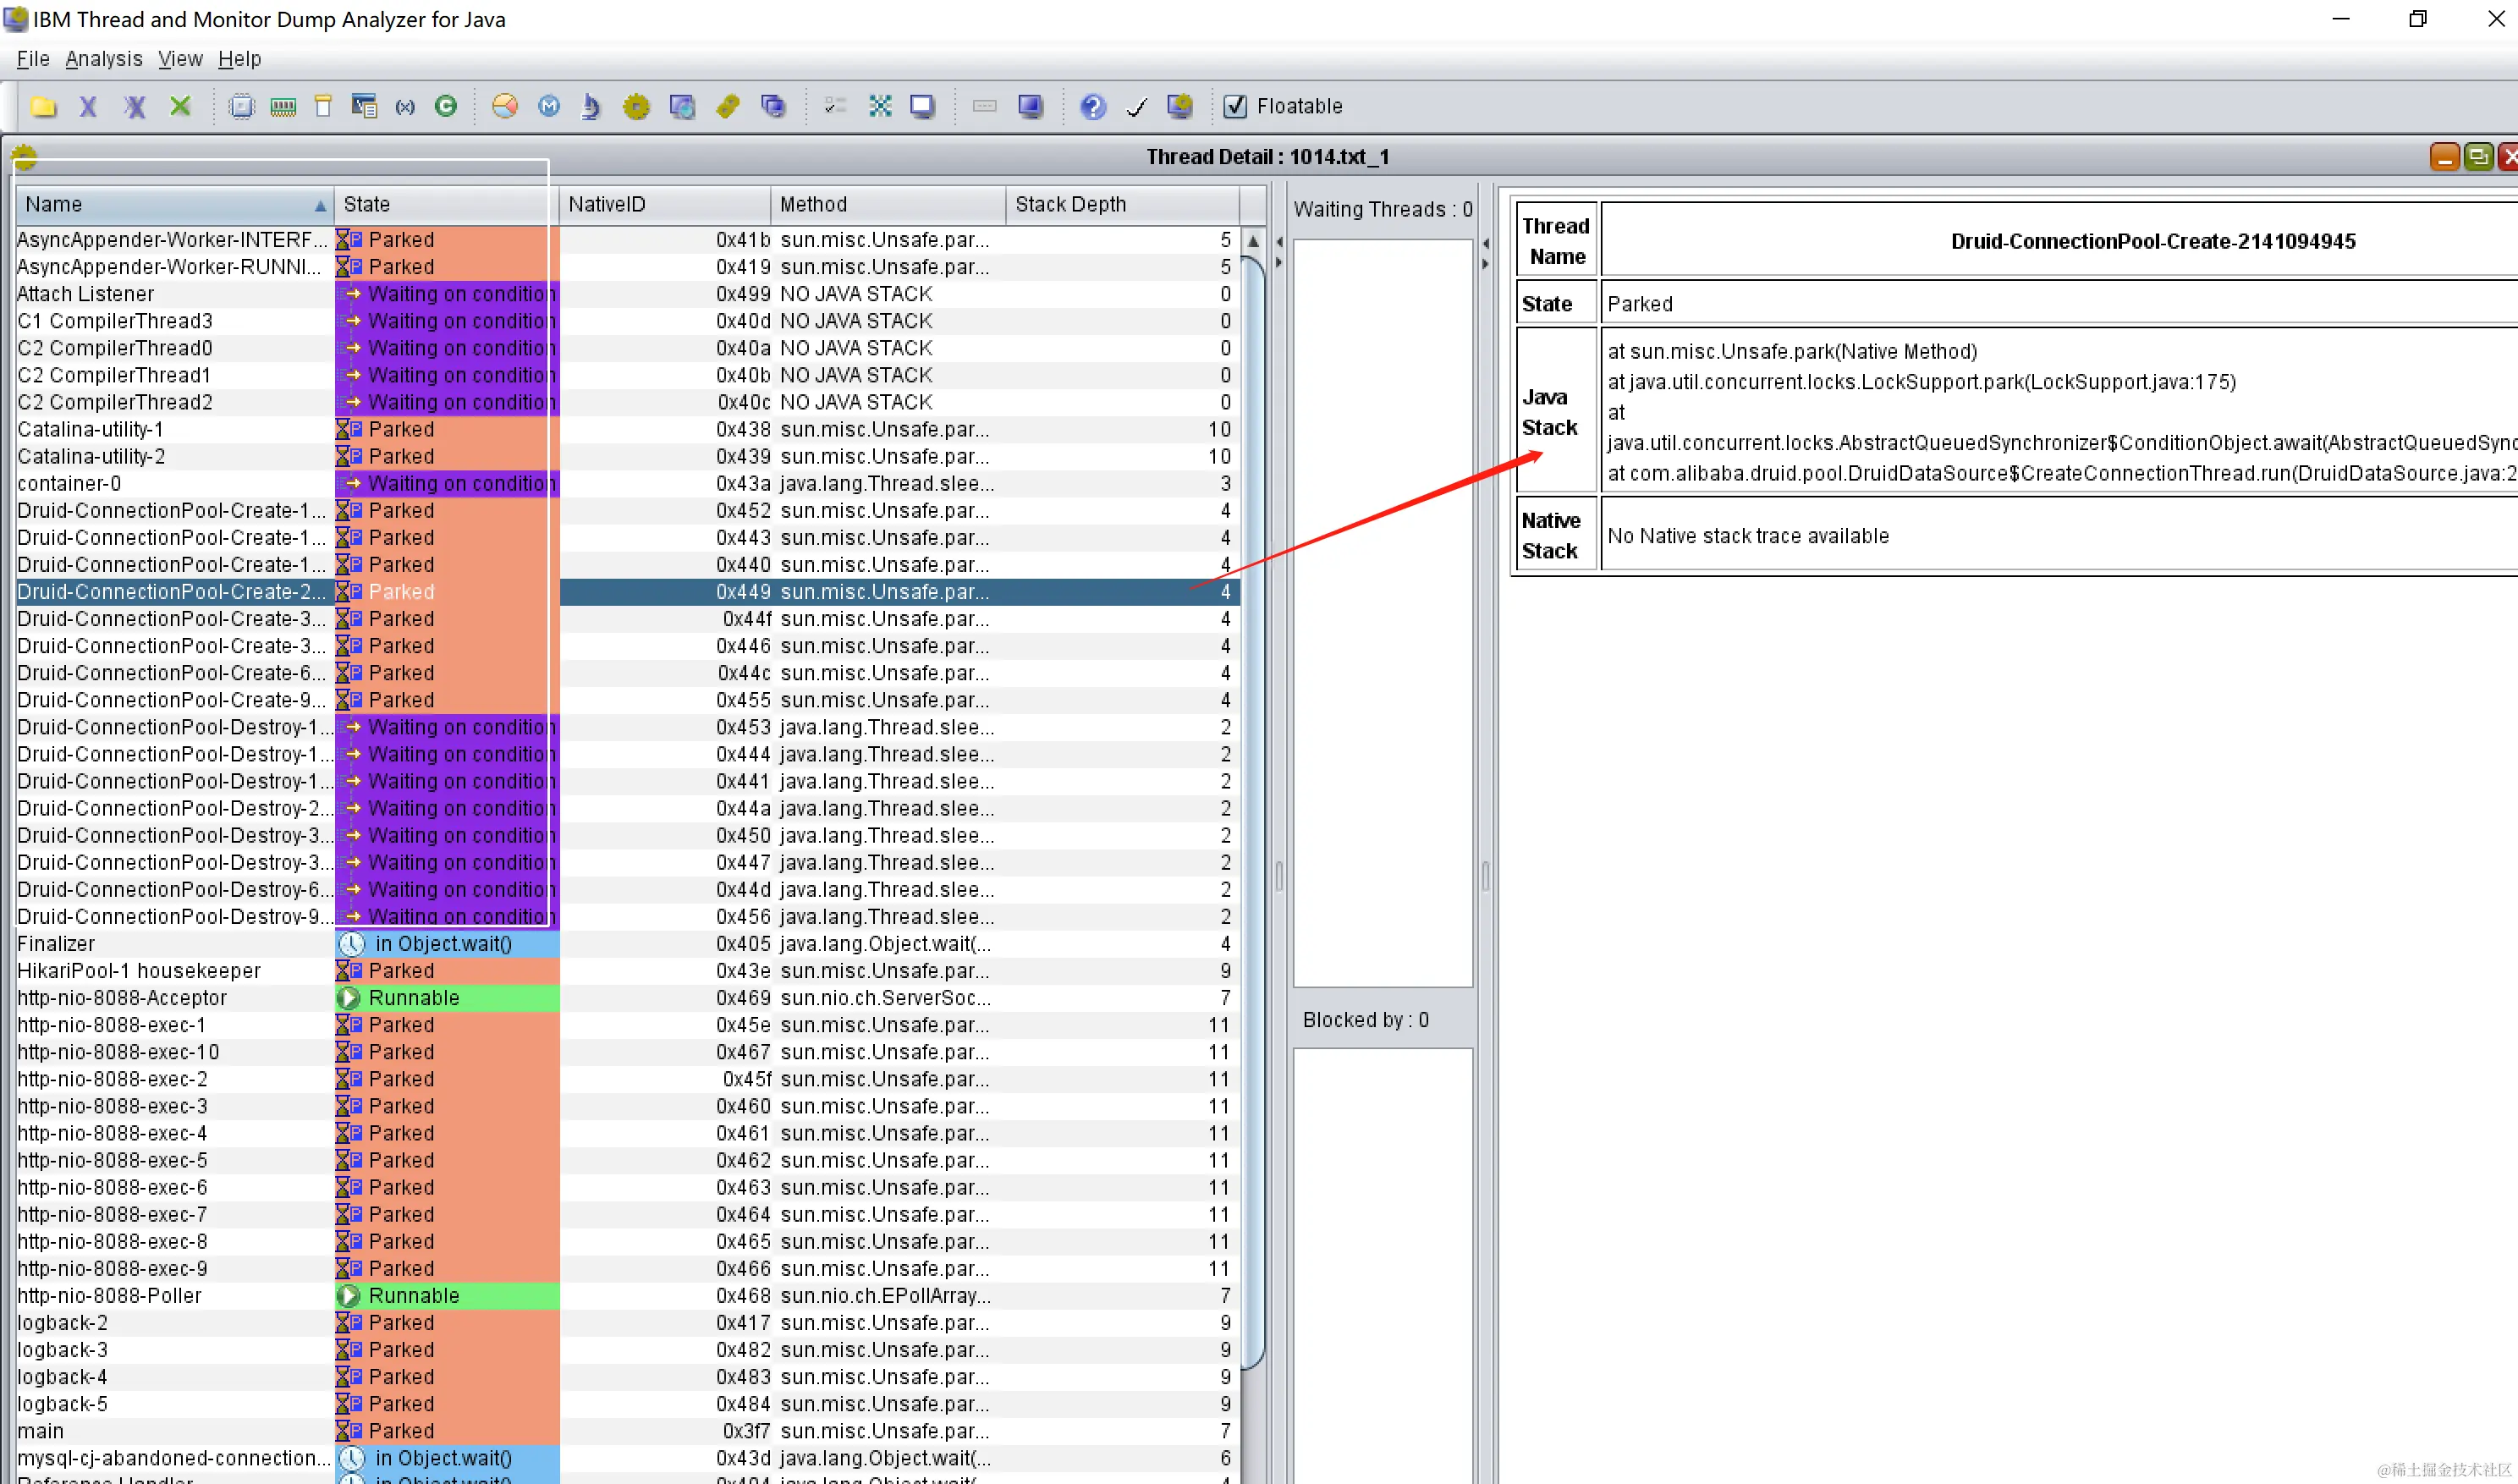Sort threads by Name column header

(170, 204)
